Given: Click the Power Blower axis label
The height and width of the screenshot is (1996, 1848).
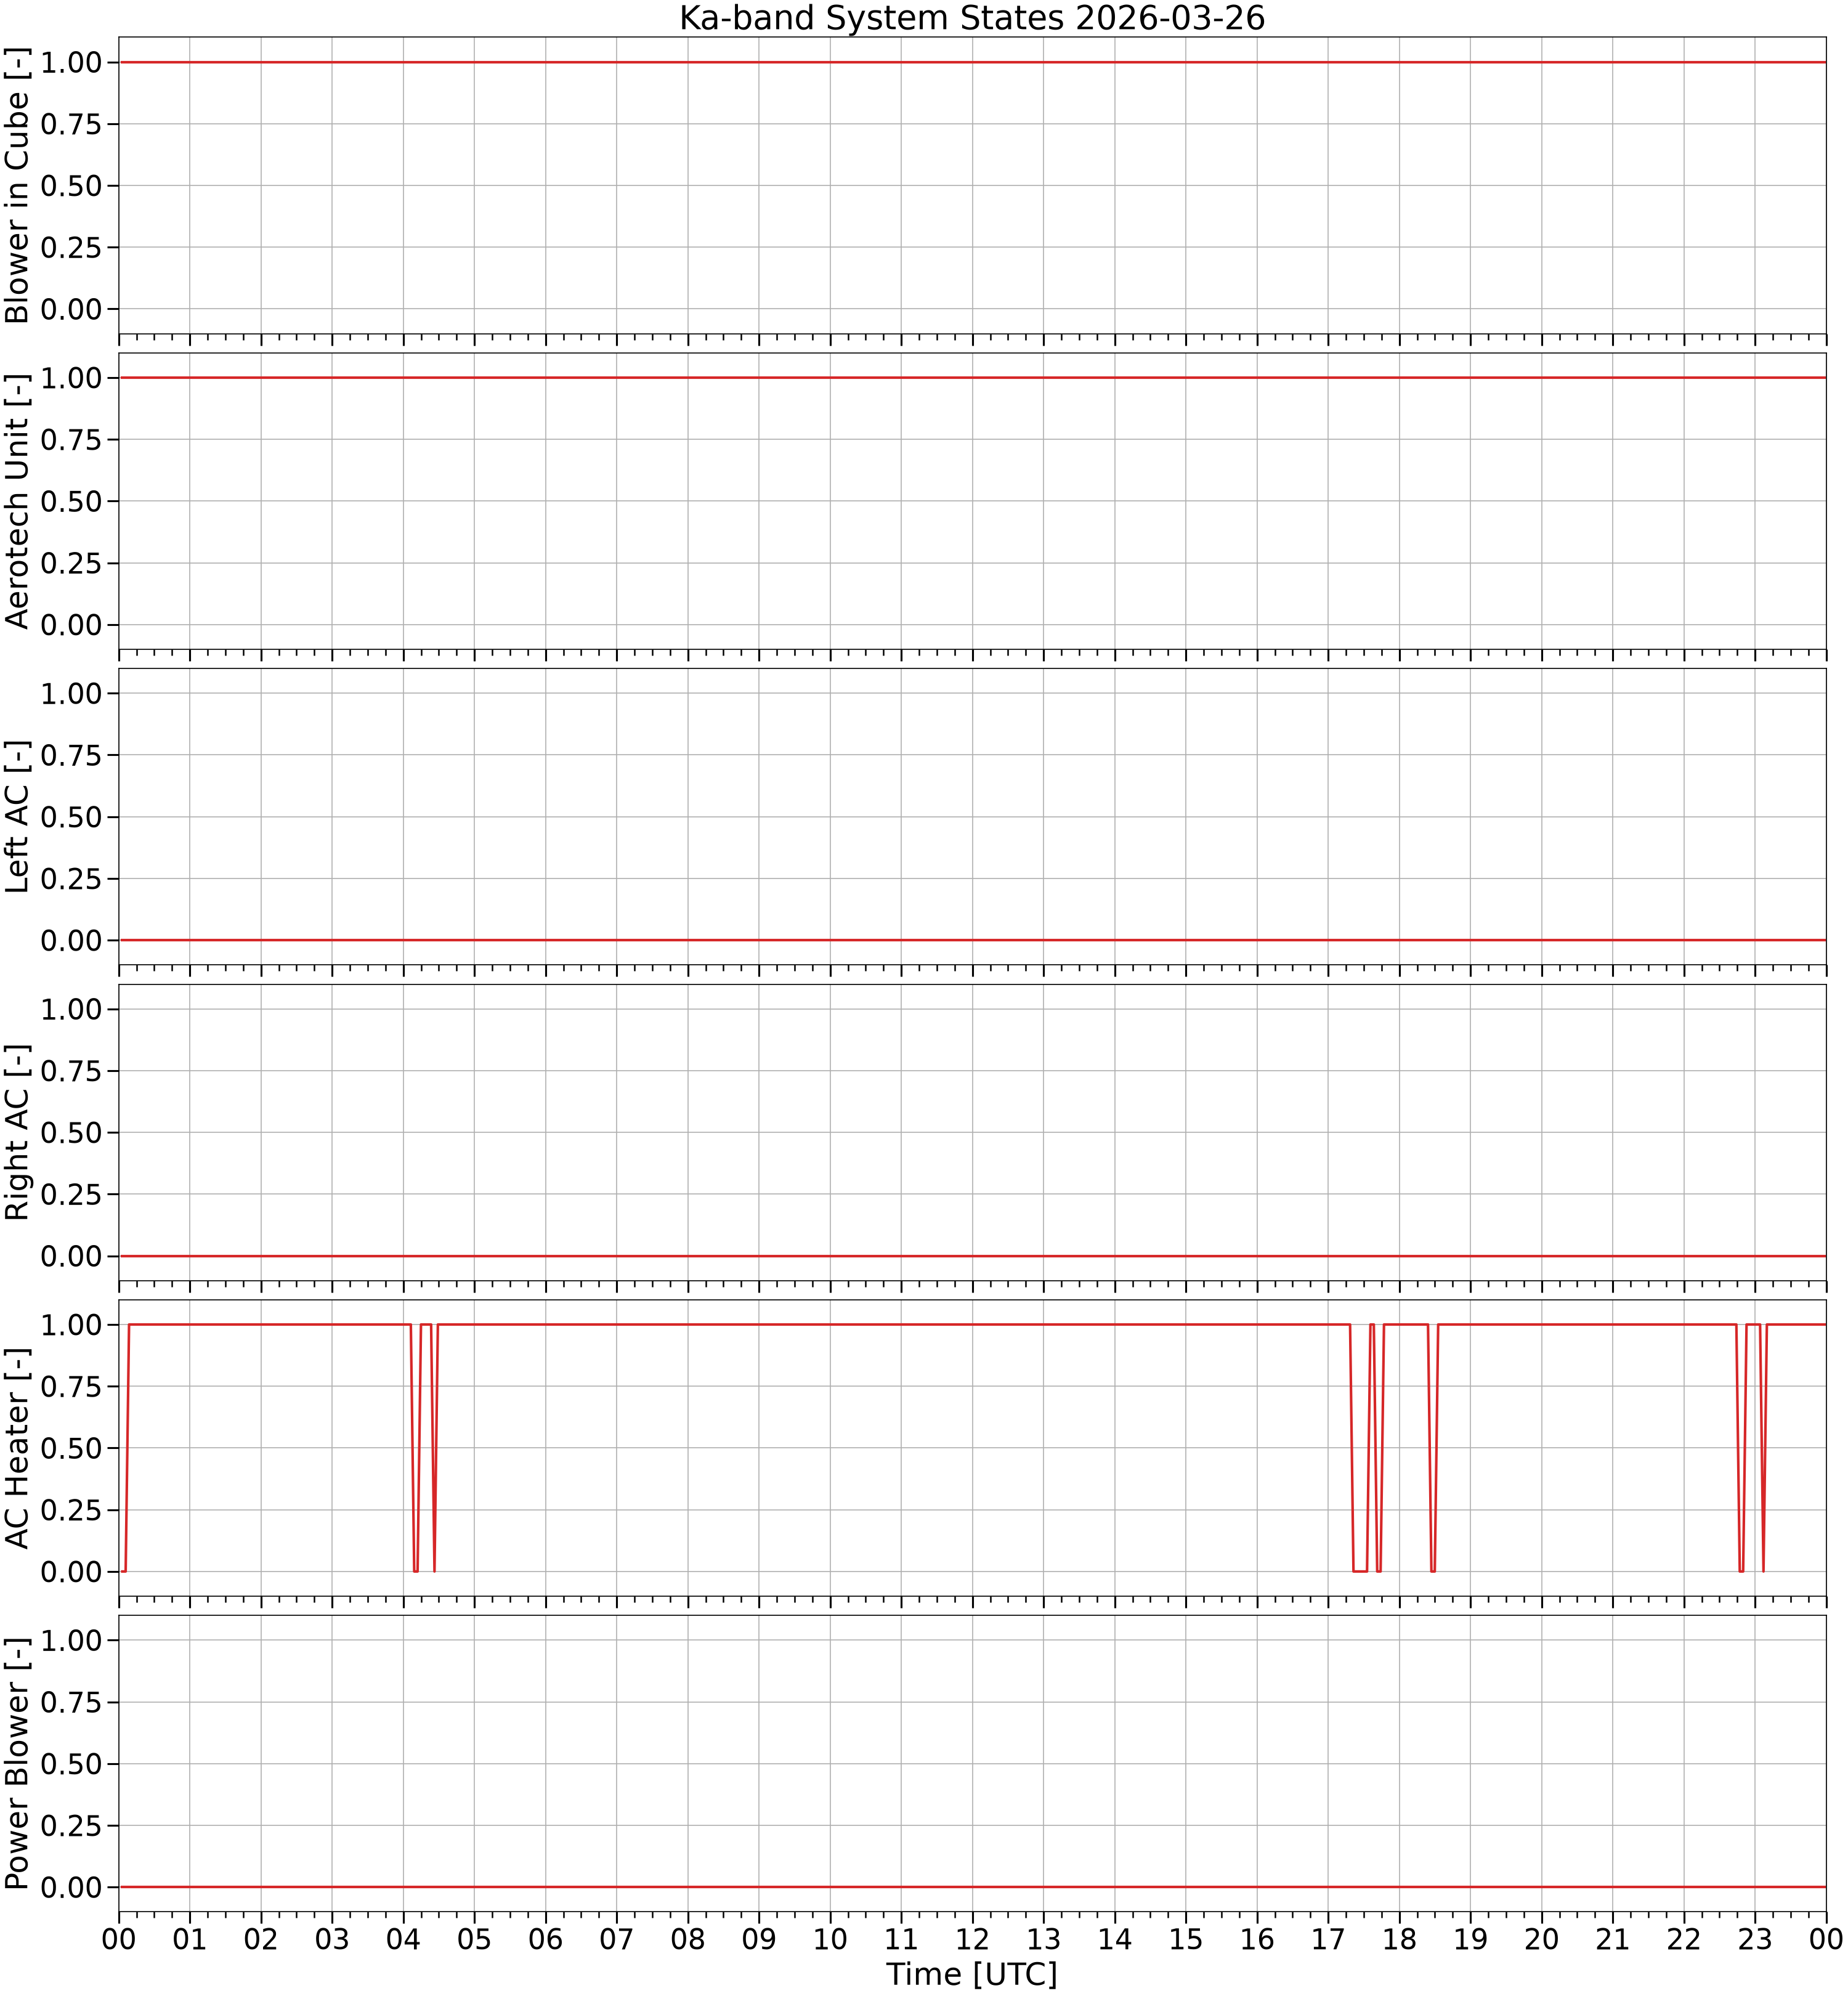Looking at the screenshot, I should tap(18, 1763).
